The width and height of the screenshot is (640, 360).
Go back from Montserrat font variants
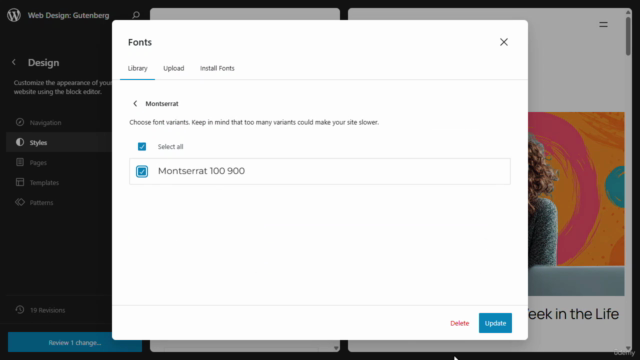pyautogui.click(x=135, y=104)
